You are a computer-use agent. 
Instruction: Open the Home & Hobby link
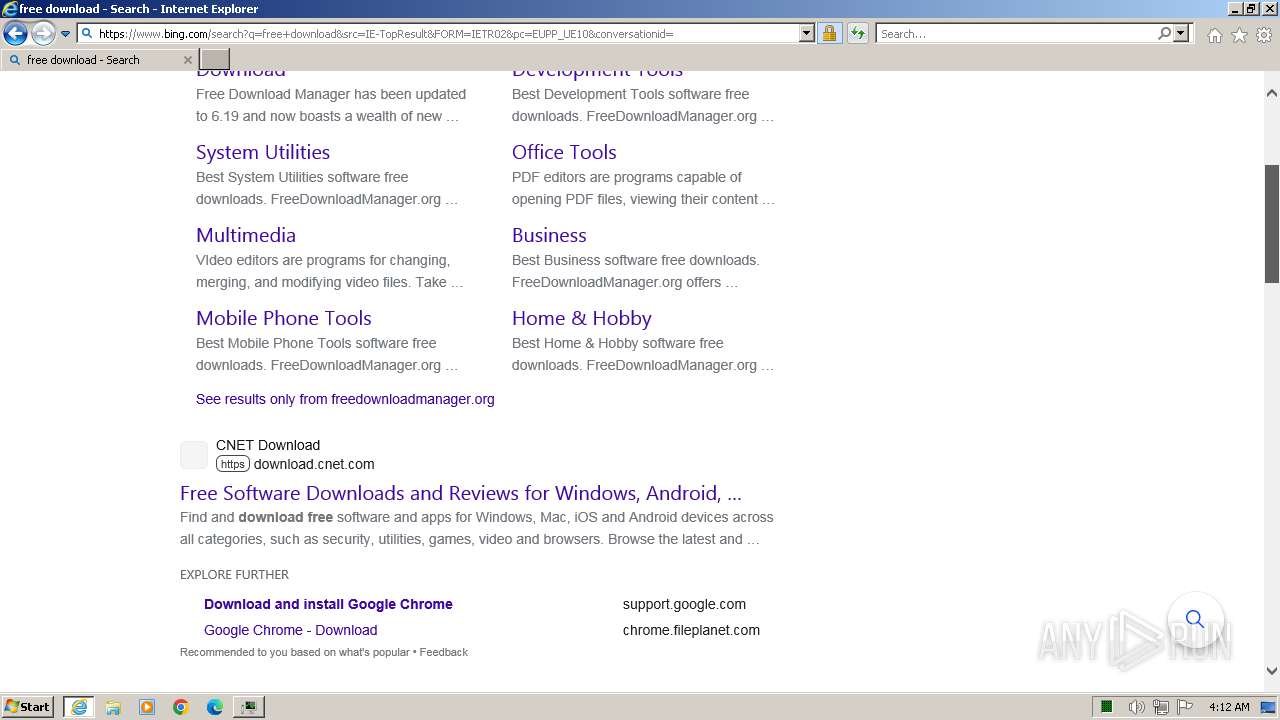coord(582,318)
